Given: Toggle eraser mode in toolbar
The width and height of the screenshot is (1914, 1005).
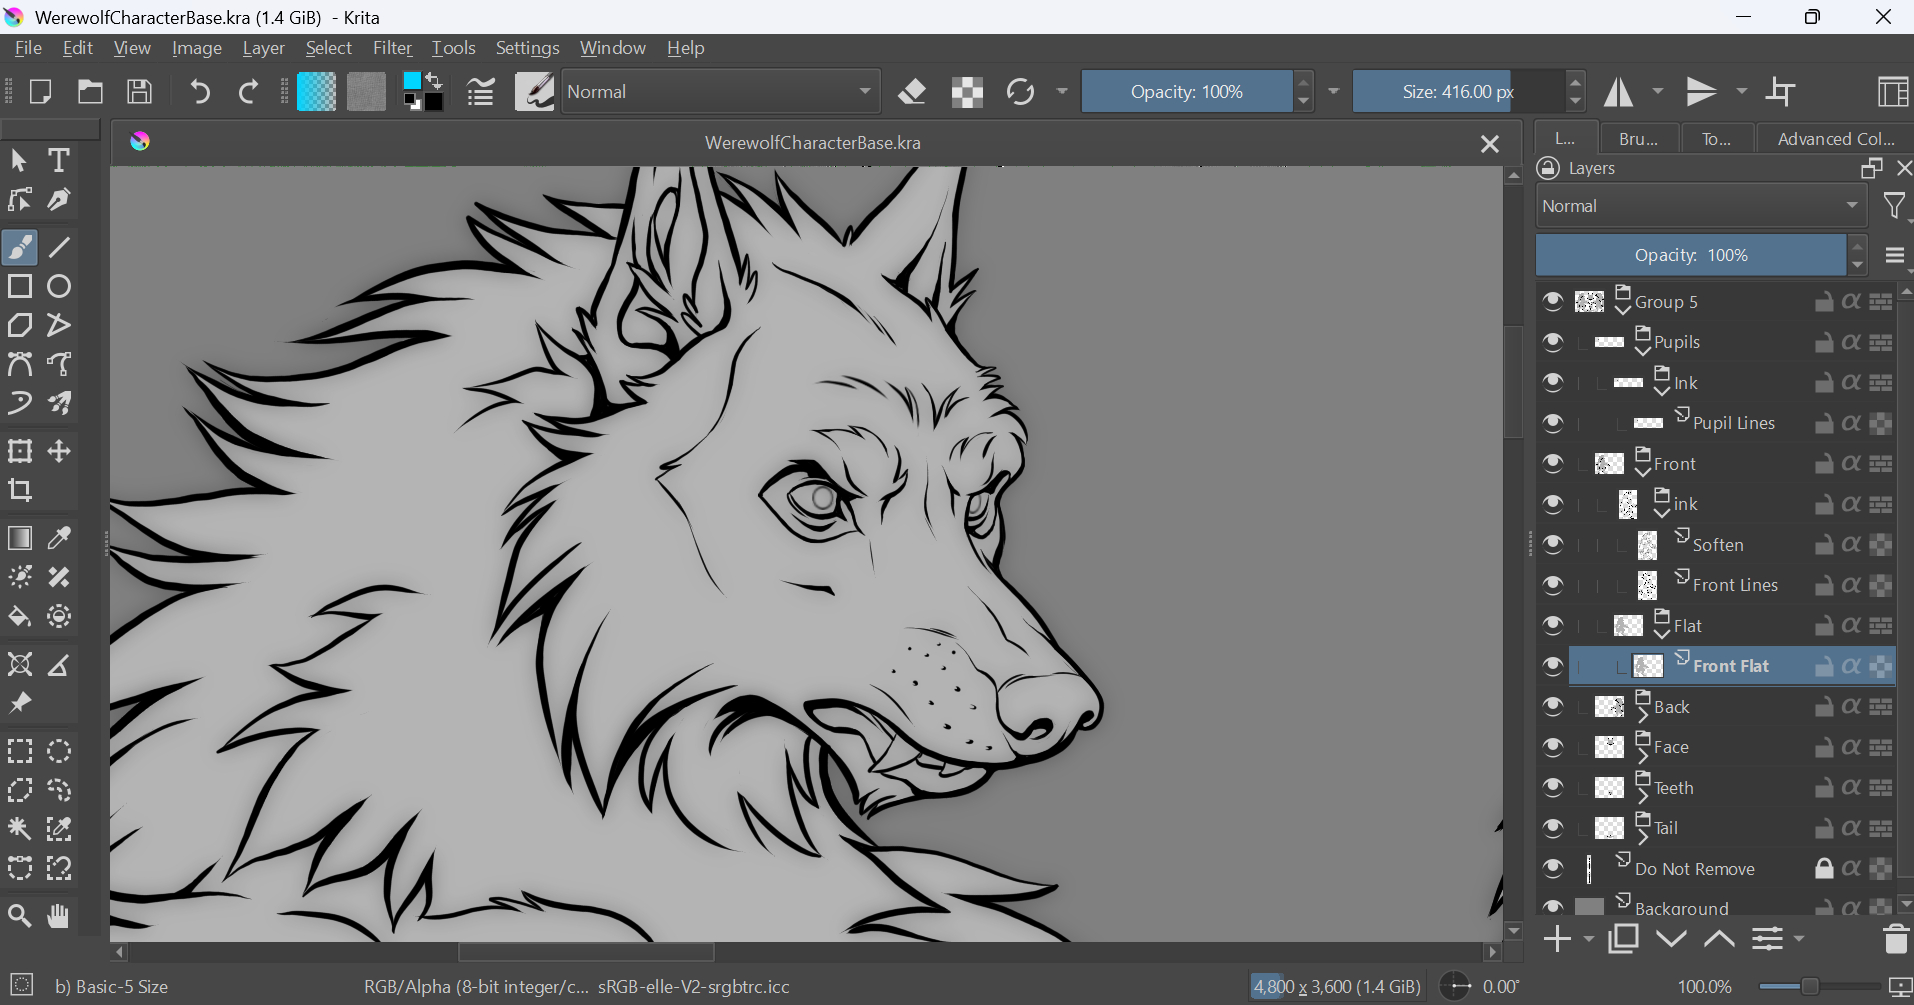Looking at the screenshot, I should (x=912, y=92).
